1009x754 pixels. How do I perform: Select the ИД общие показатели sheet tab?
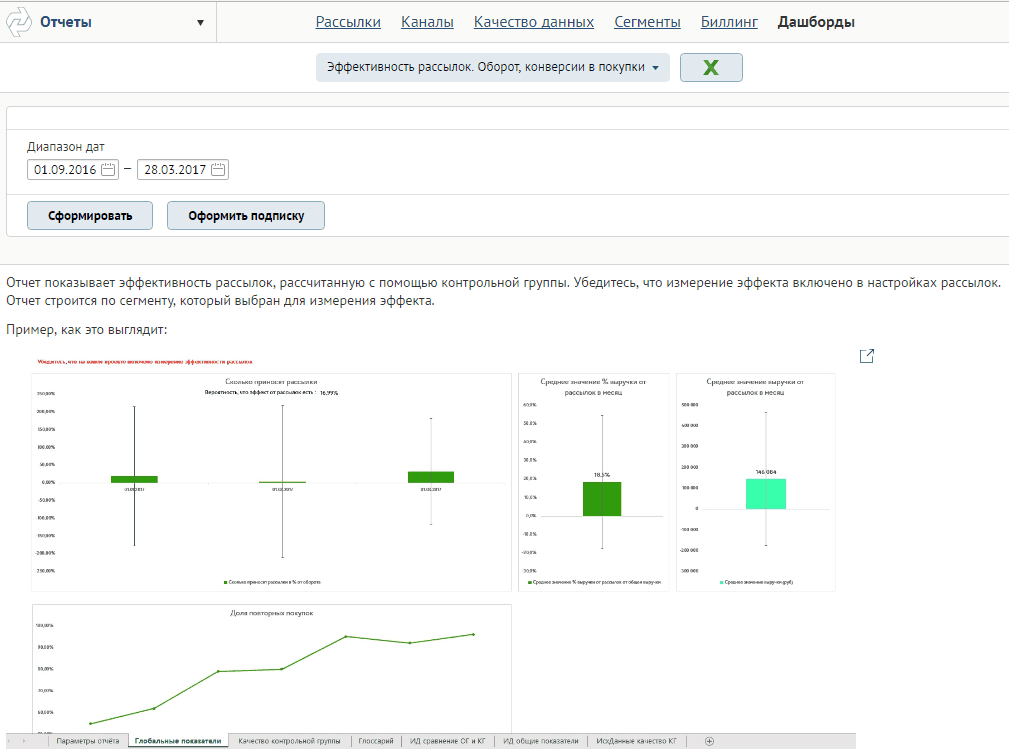coord(541,741)
